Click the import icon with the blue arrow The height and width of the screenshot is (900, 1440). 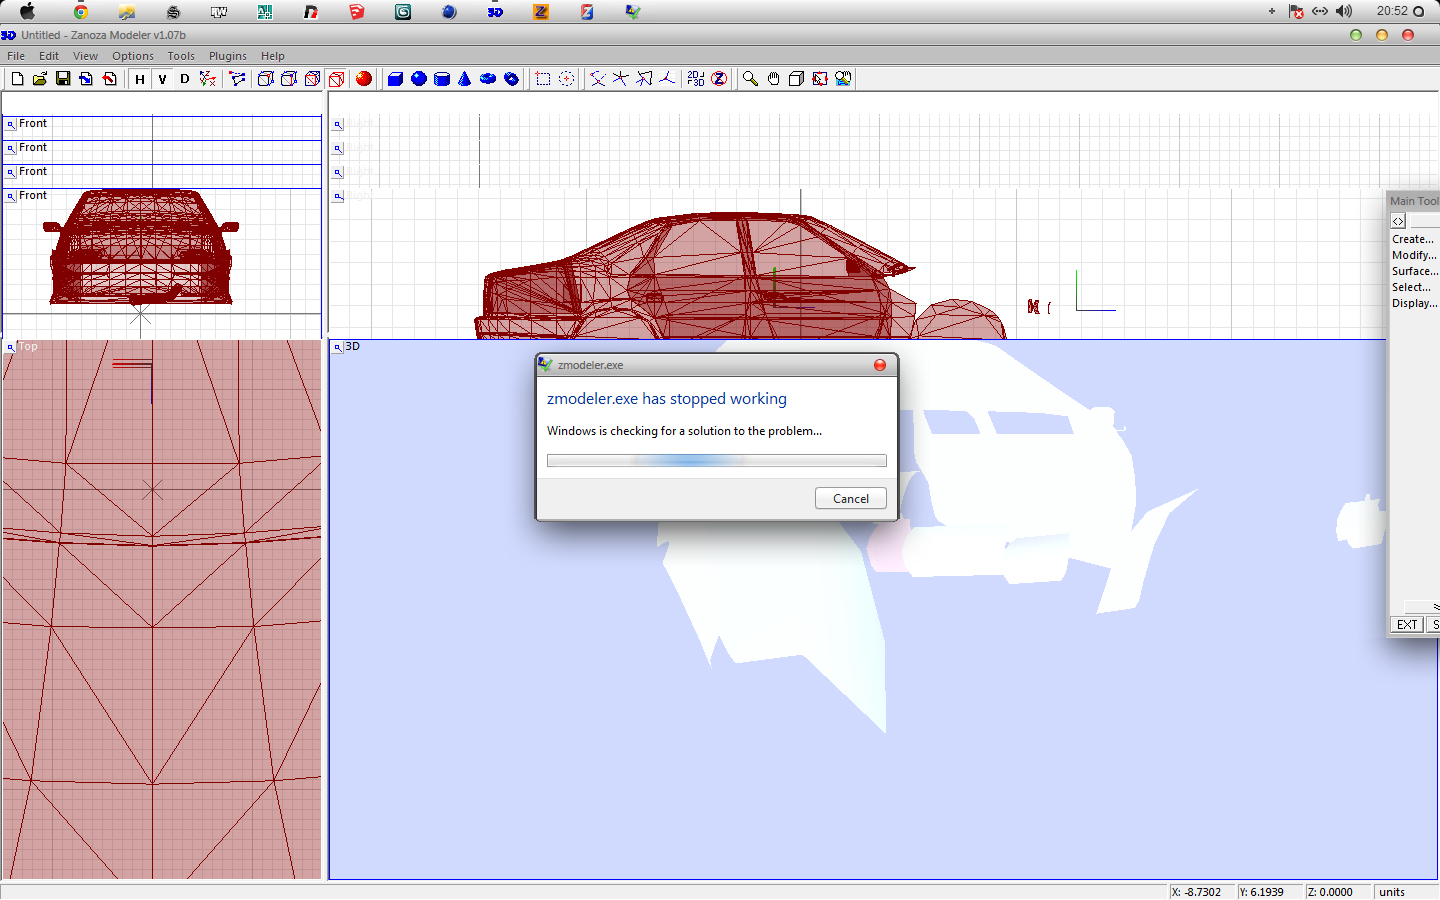point(86,79)
